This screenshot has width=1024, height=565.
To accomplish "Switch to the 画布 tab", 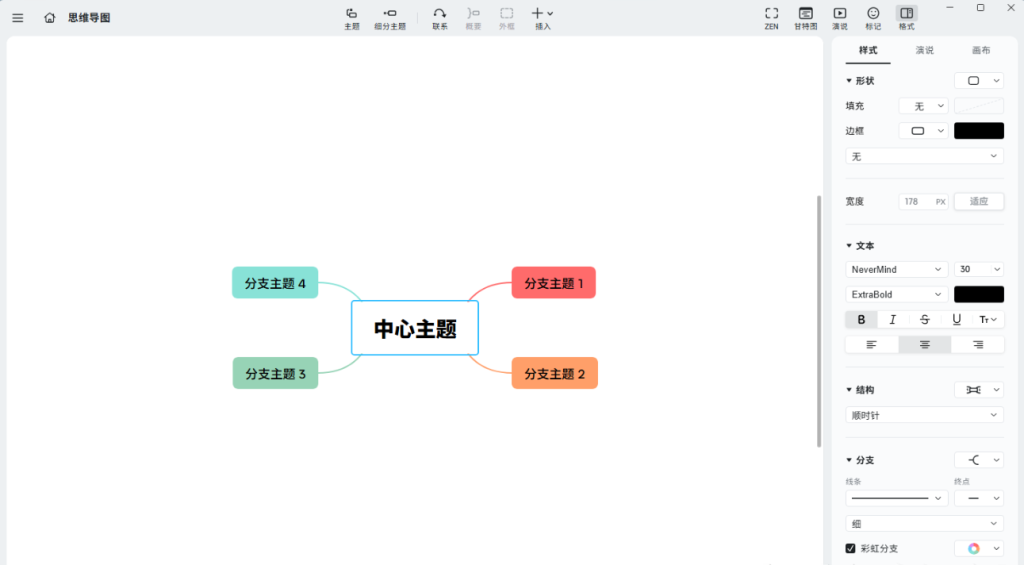I will [x=981, y=50].
